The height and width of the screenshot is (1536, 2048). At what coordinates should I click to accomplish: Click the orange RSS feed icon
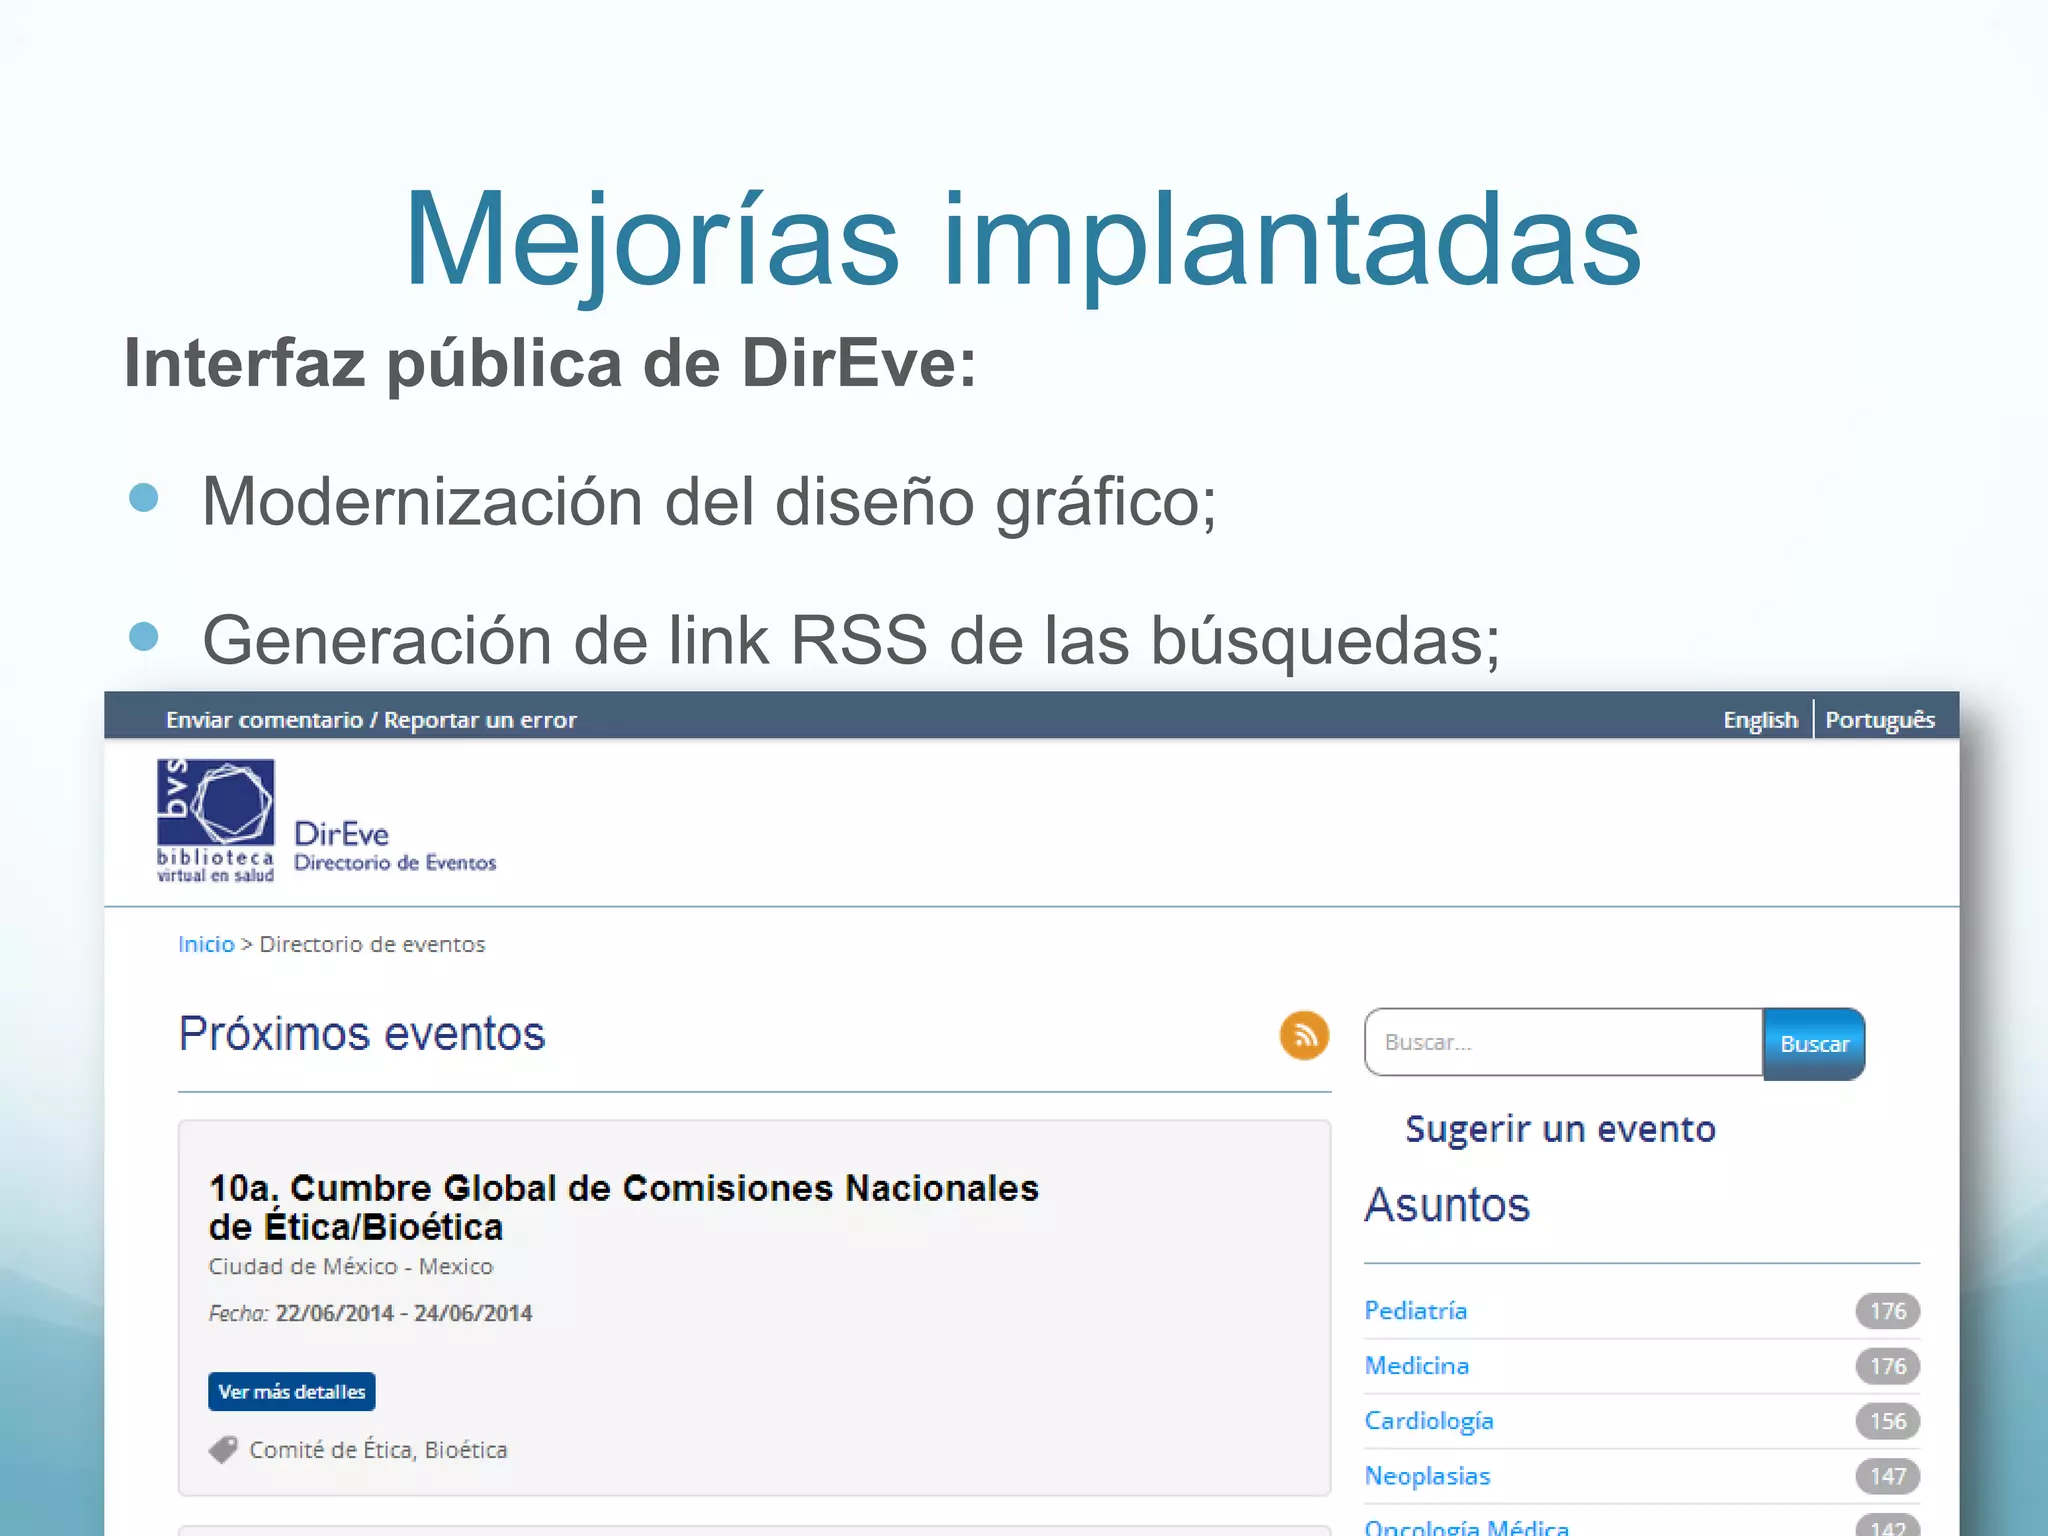click(x=1304, y=1035)
